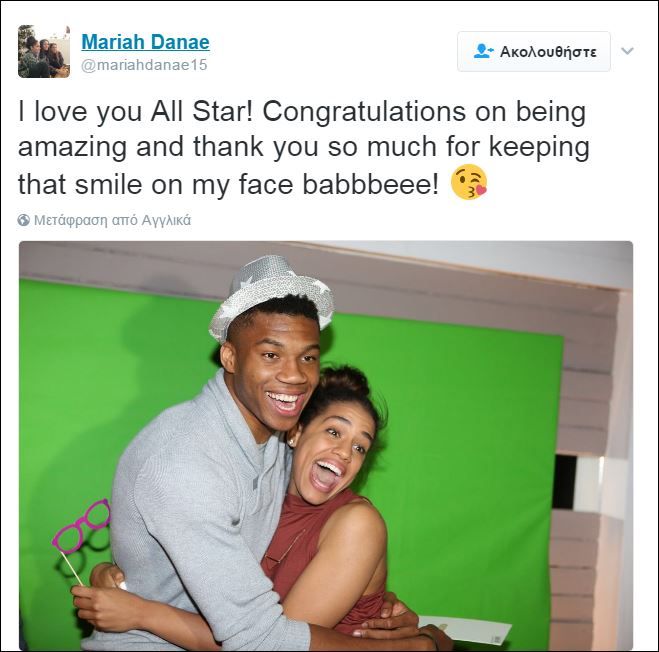Open the Mariah Danae name link
The image size is (659, 652).
(x=145, y=42)
